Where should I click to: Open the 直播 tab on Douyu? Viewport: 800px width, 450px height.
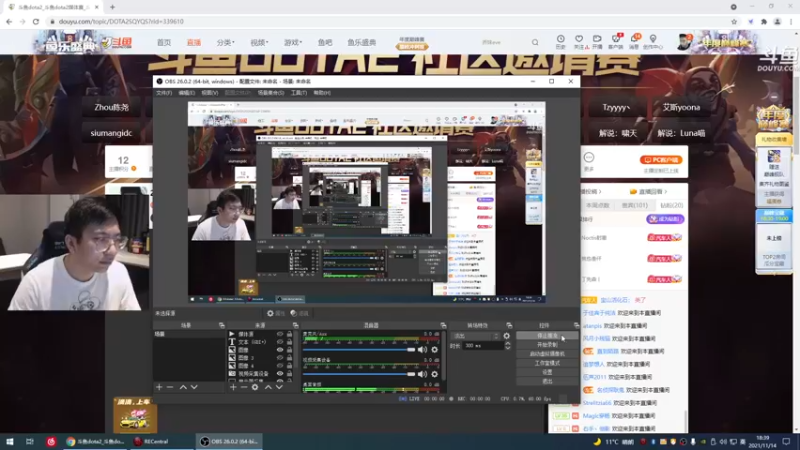click(194, 42)
